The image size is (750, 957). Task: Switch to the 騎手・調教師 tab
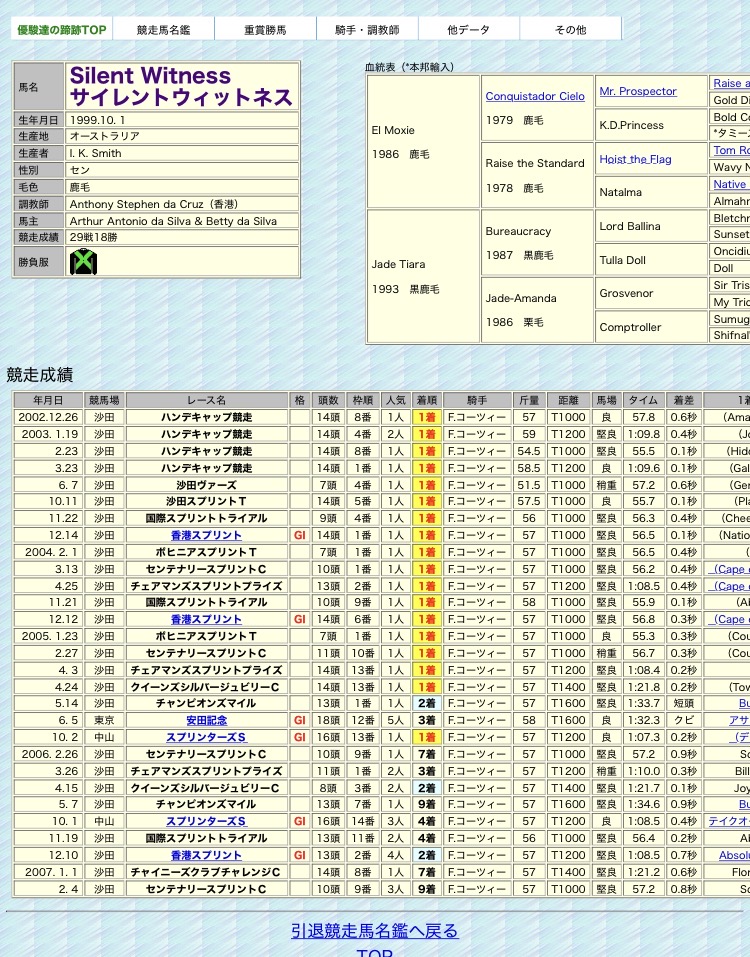coord(367,30)
